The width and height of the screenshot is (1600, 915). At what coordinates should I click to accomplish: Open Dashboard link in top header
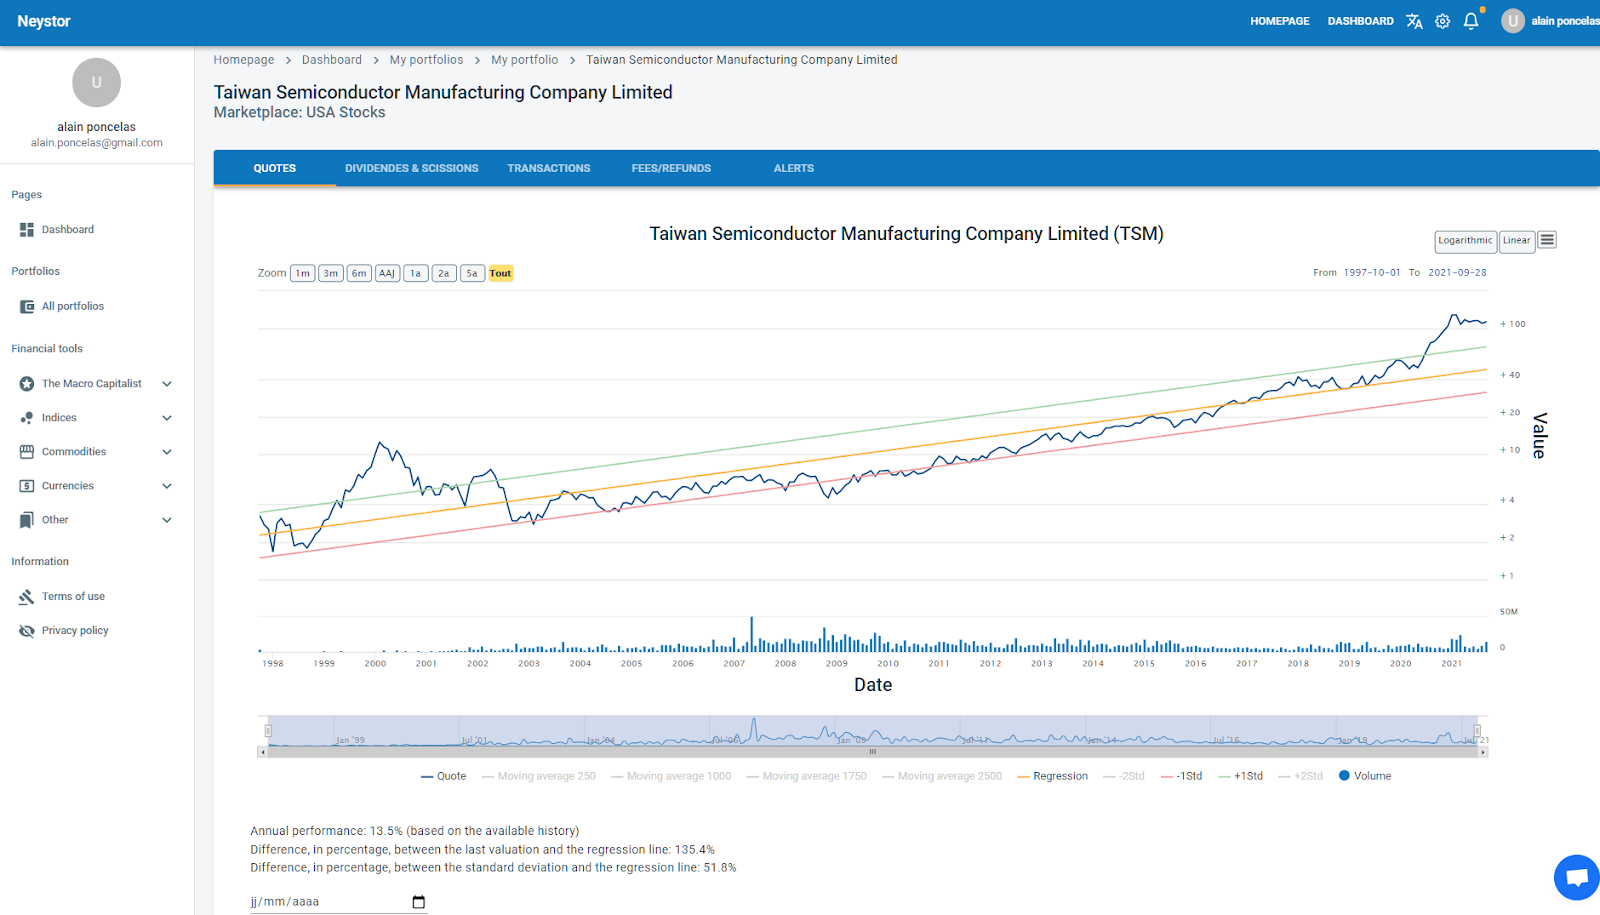(x=1360, y=21)
